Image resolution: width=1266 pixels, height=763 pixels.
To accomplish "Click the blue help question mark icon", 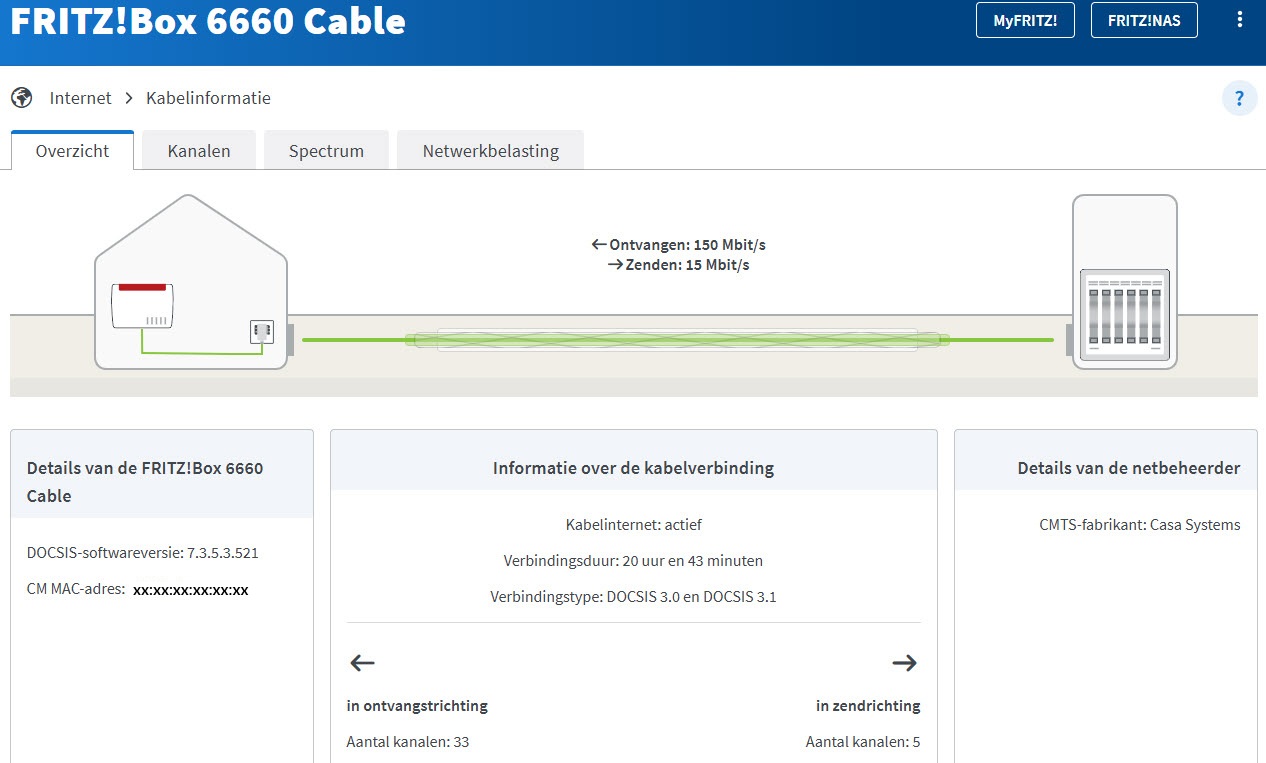I will point(1239,98).
